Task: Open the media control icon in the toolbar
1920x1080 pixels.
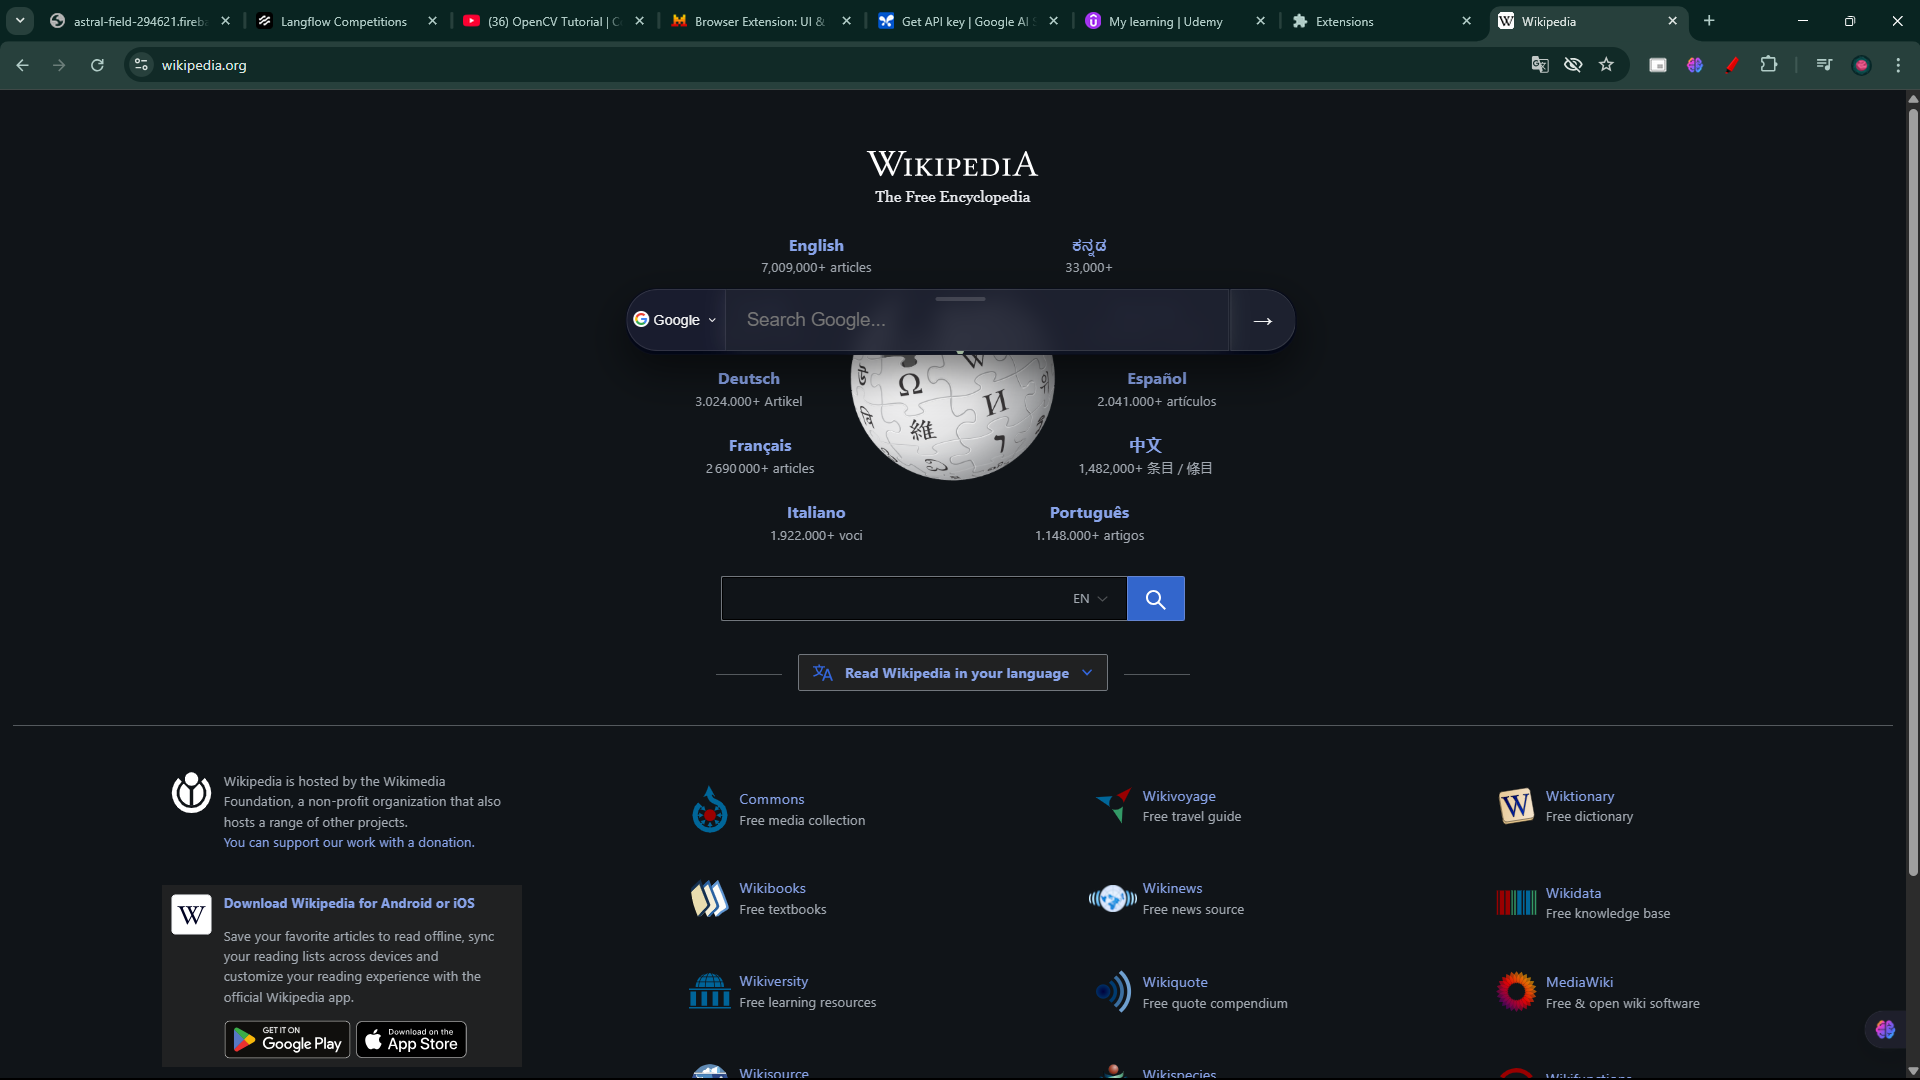Action: [1824, 65]
